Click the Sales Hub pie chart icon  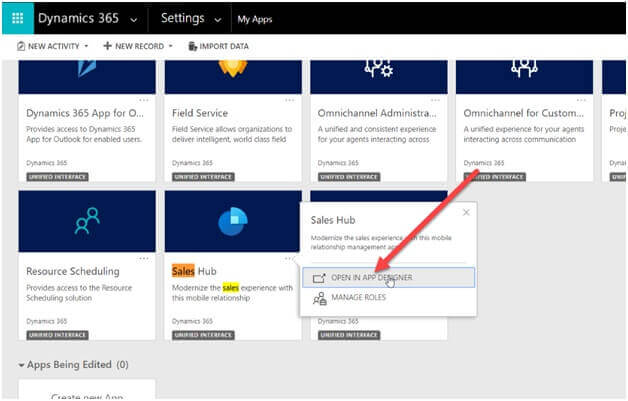point(233,222)
